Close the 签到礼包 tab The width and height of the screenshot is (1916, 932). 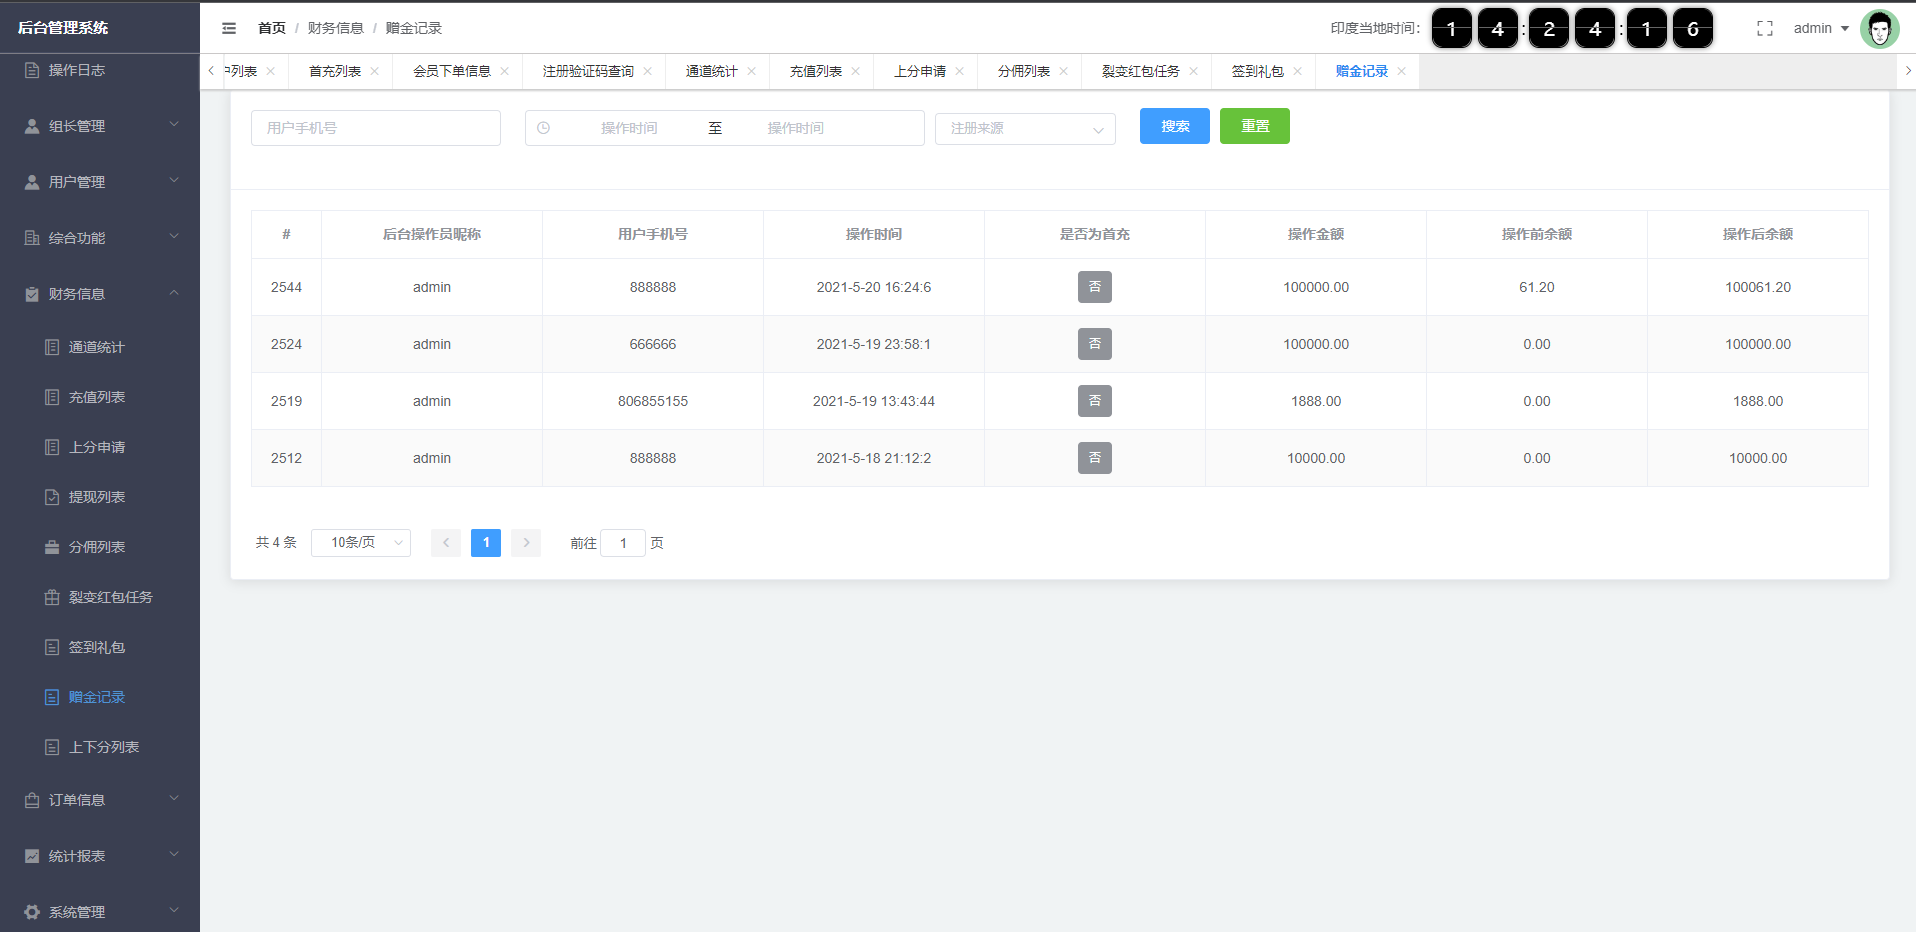point(1297,71)
